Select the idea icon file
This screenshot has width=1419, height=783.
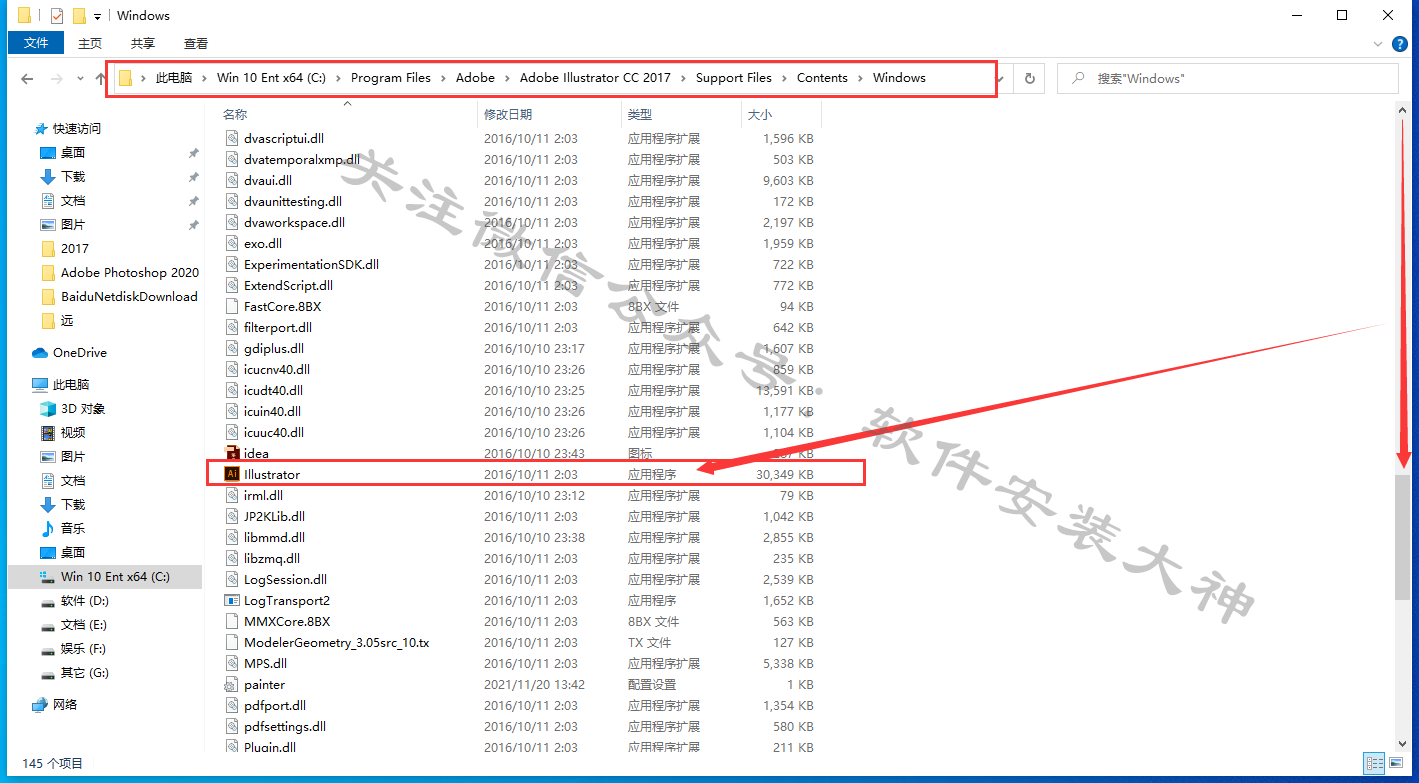pos(232,453)
